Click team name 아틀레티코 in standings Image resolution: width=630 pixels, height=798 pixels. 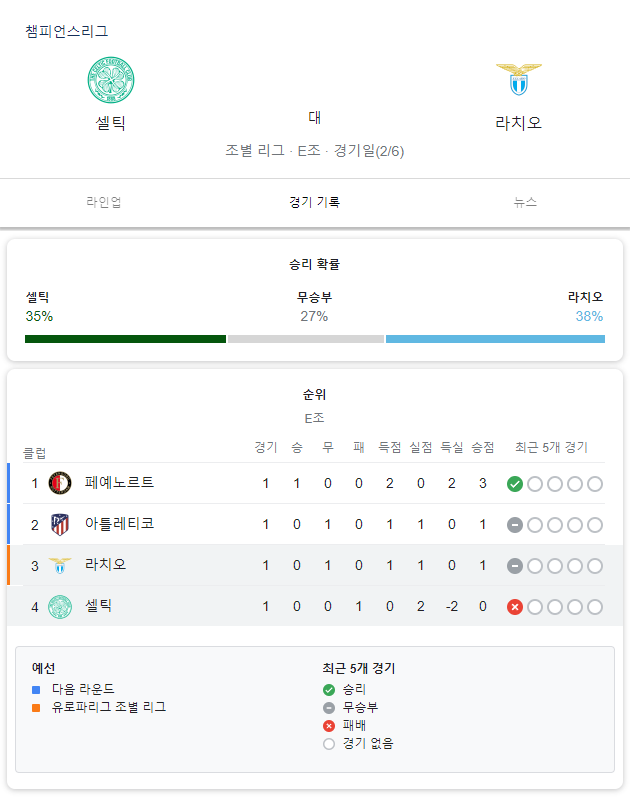(120, 523)
